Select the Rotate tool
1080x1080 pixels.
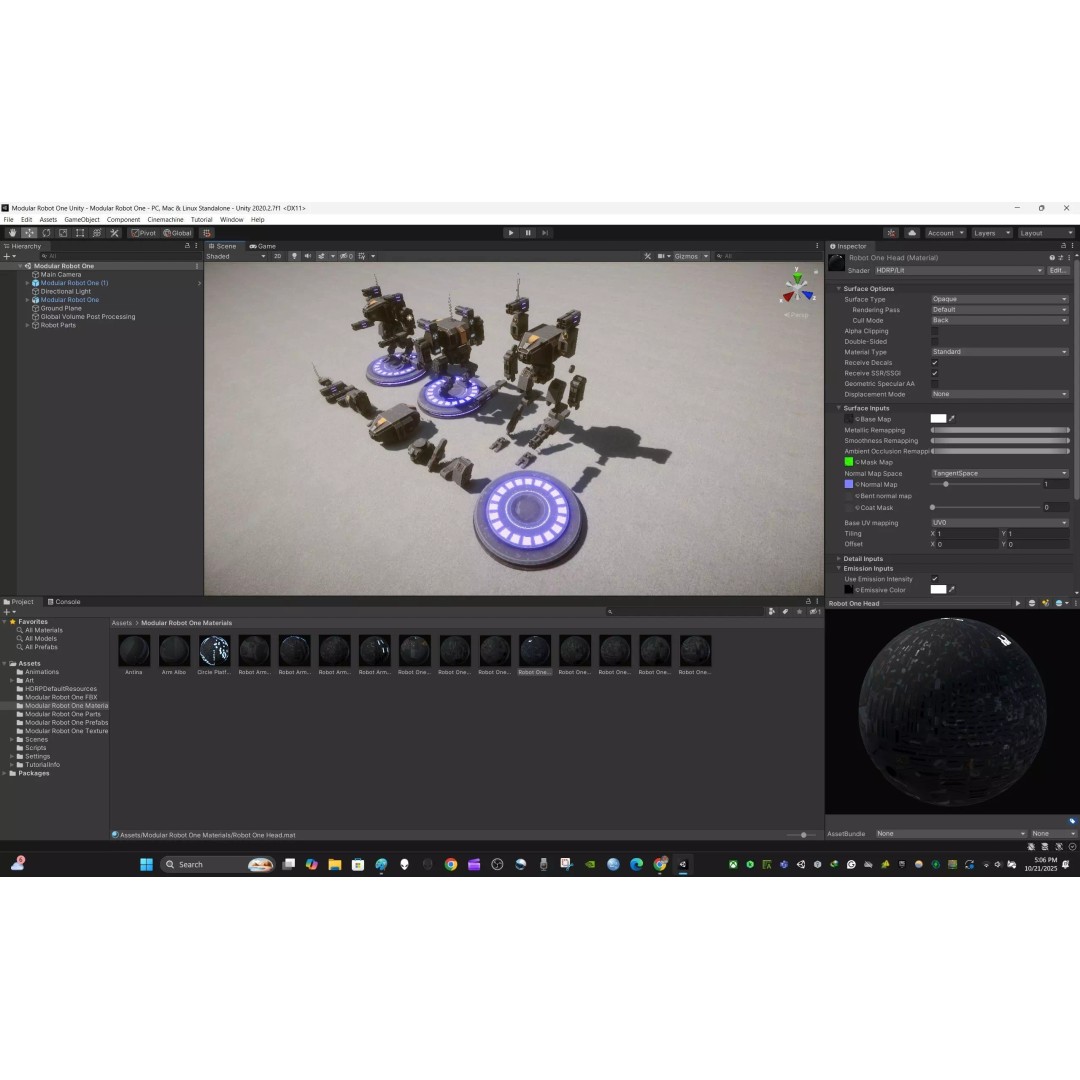point(46,233)
